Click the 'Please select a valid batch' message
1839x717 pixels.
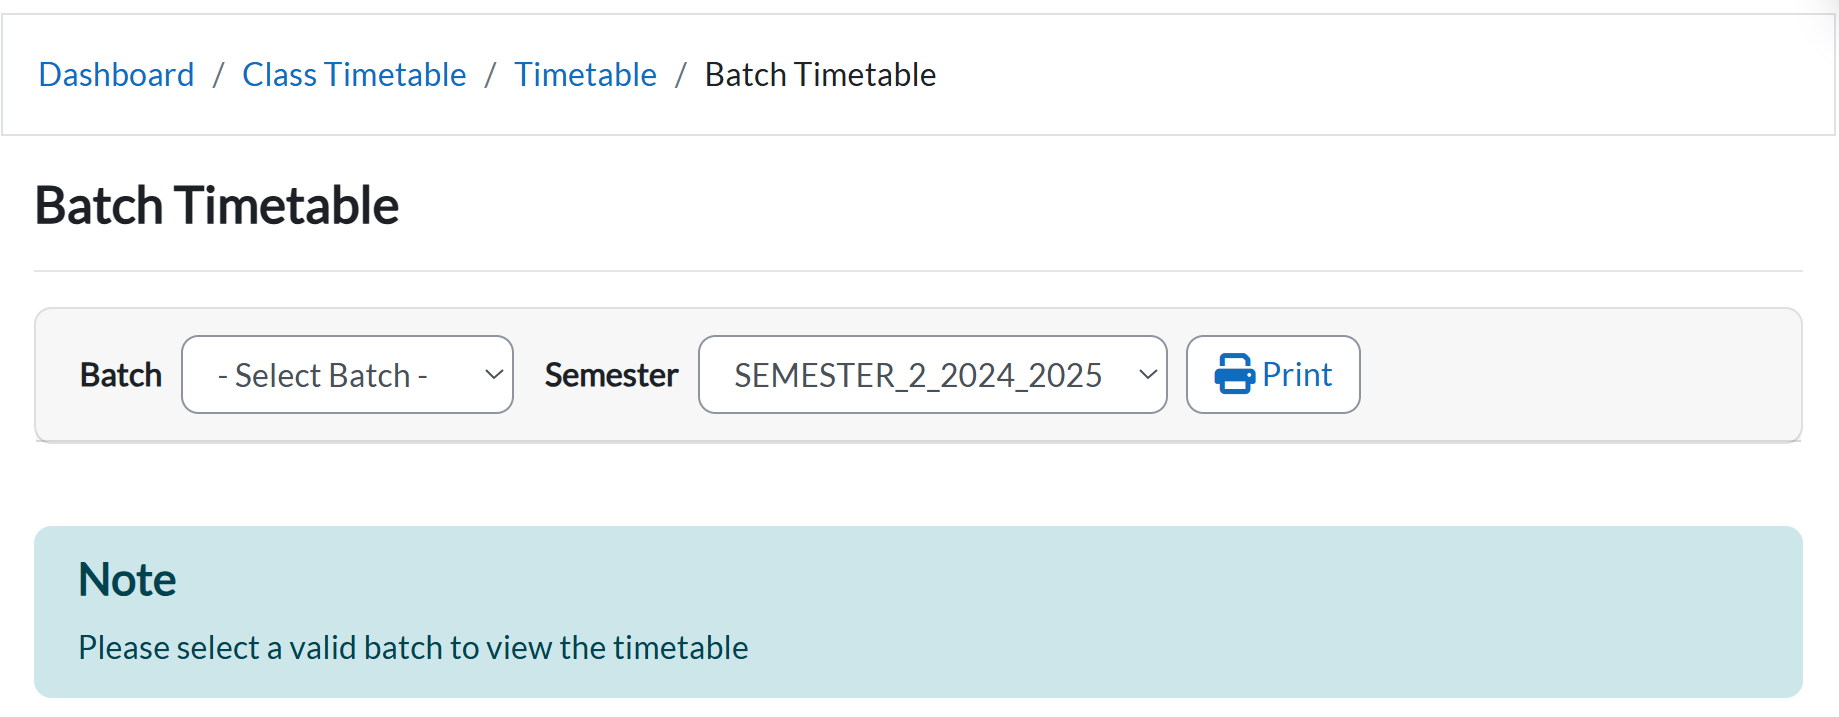click(413, 648)
